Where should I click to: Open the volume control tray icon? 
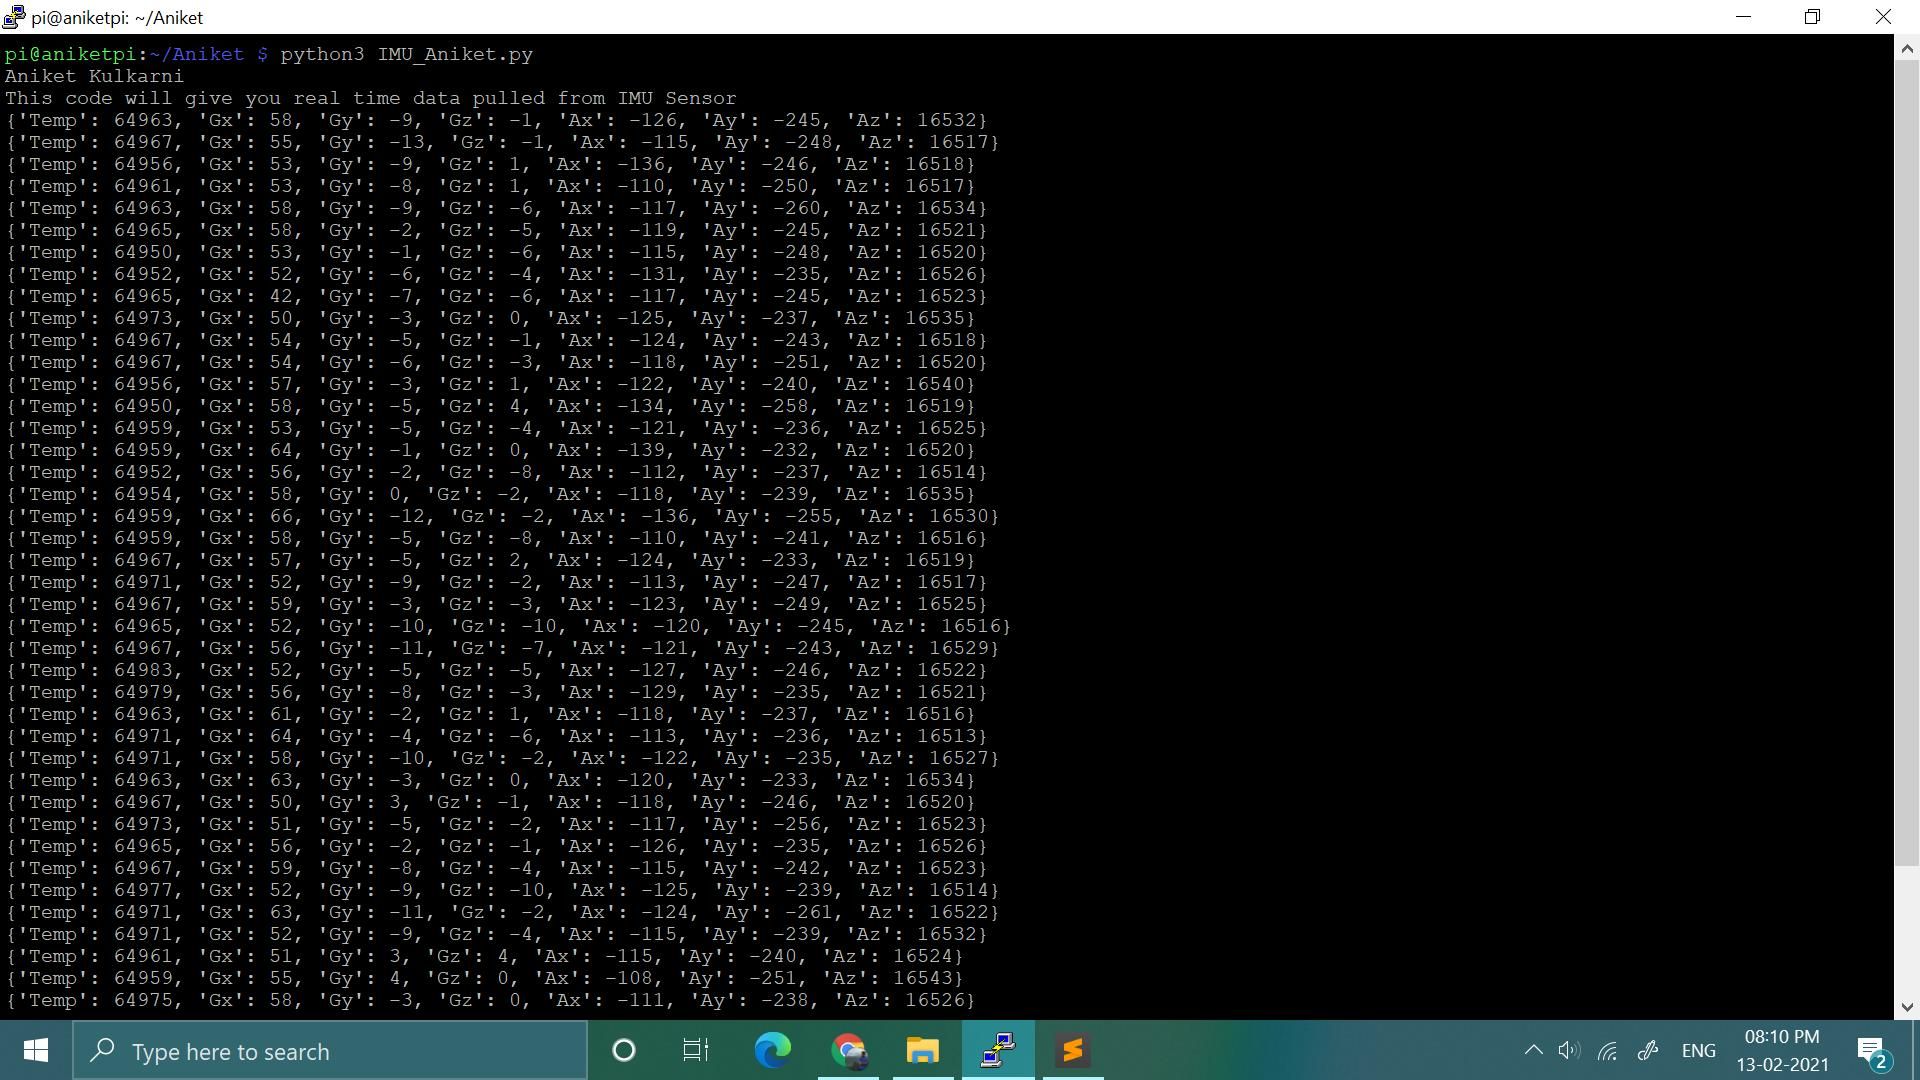tap(1569, 1051)
